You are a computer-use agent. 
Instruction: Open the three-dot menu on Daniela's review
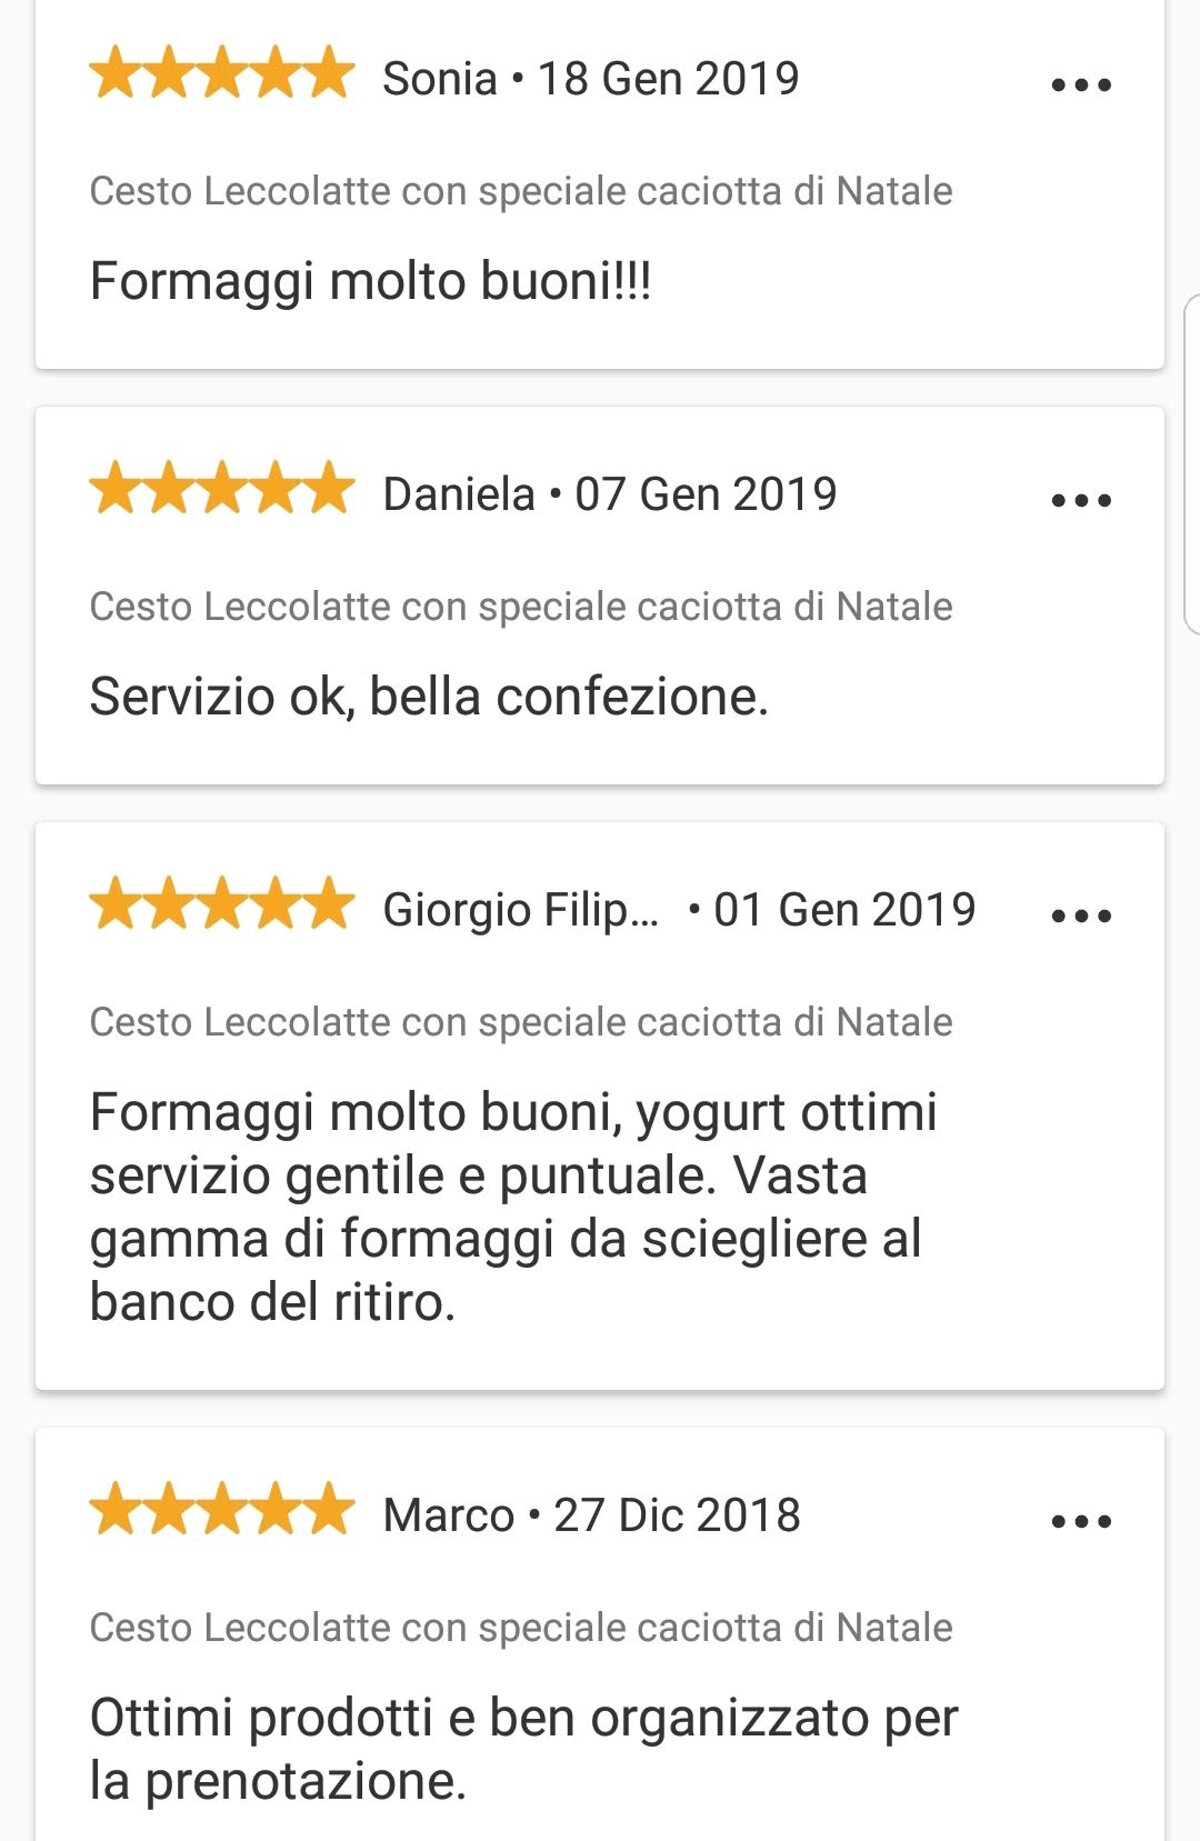1081,501
